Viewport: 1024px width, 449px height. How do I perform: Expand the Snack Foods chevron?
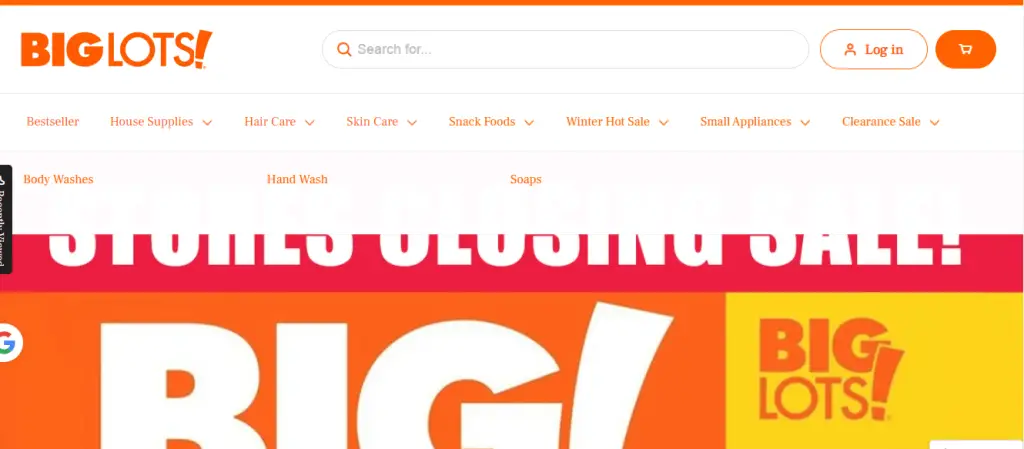530,122
